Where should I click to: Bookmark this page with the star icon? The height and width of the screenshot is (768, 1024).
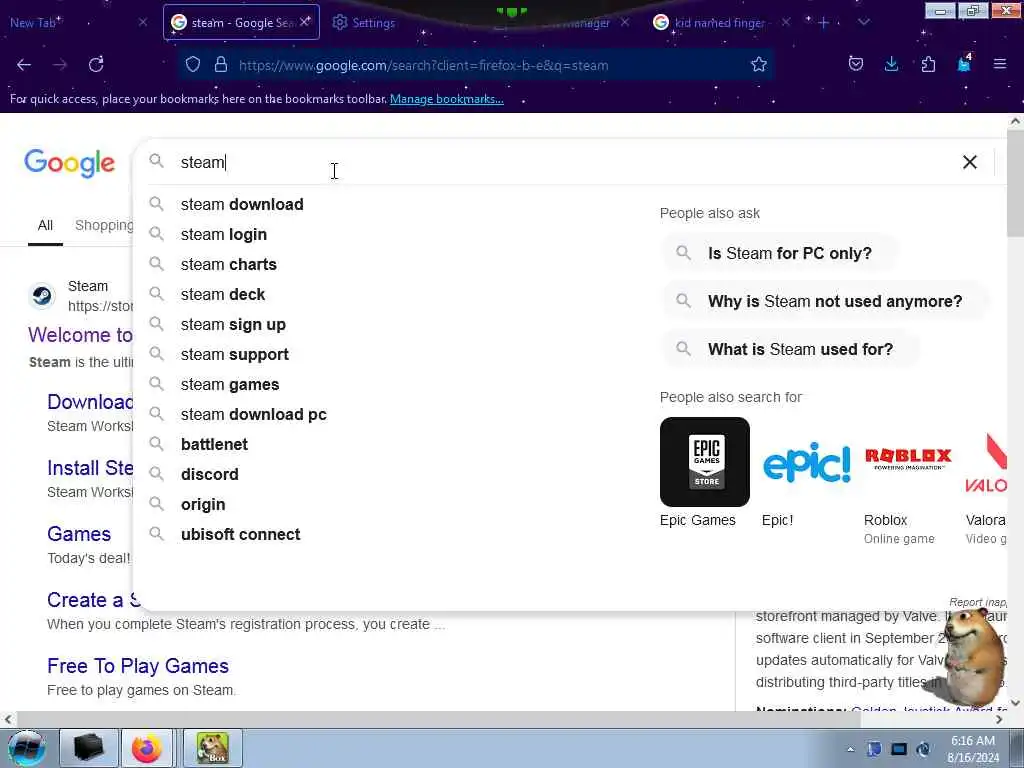(x=758, y=65)
